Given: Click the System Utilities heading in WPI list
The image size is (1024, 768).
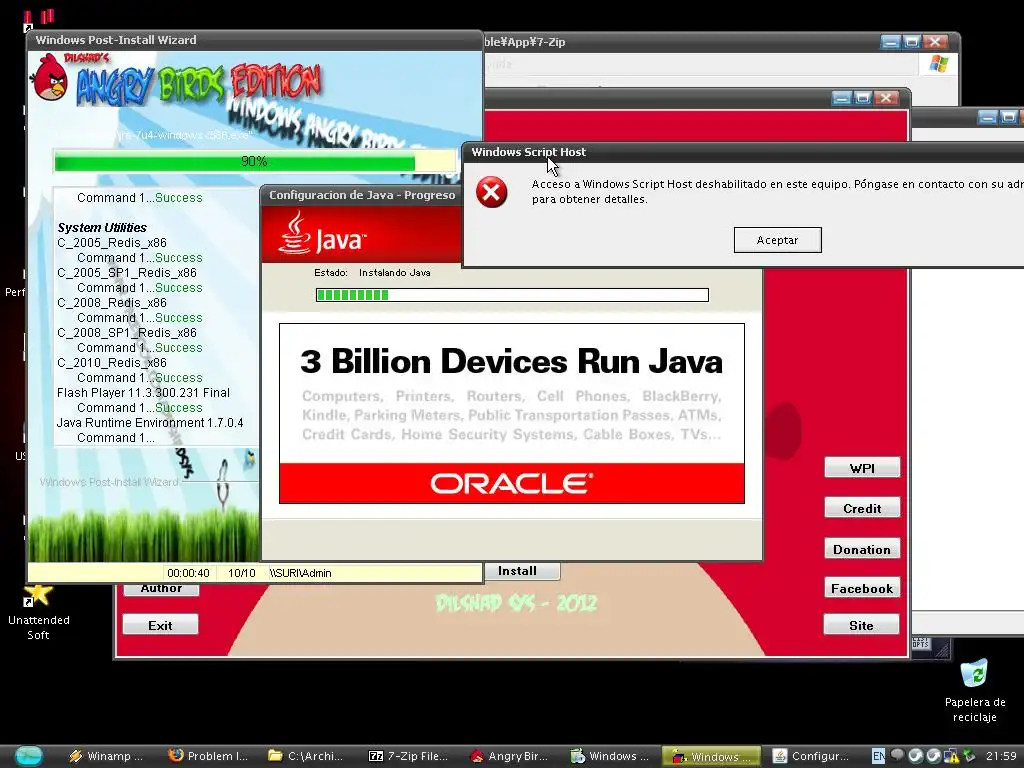Looking at the screenshot, I should tap(102, 227).
